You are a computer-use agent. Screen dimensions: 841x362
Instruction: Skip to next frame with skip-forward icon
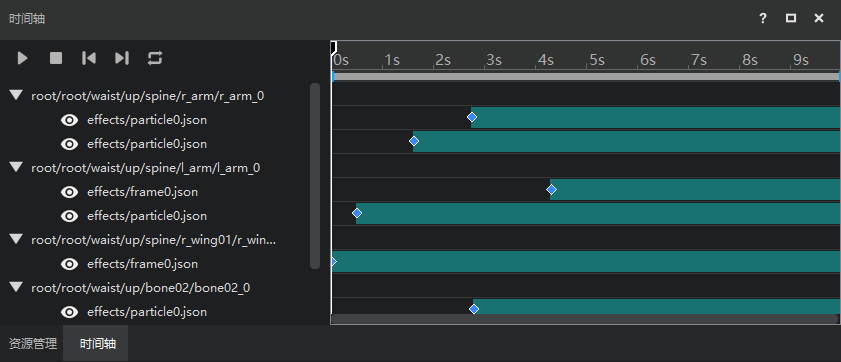click(x=122, y=58)
